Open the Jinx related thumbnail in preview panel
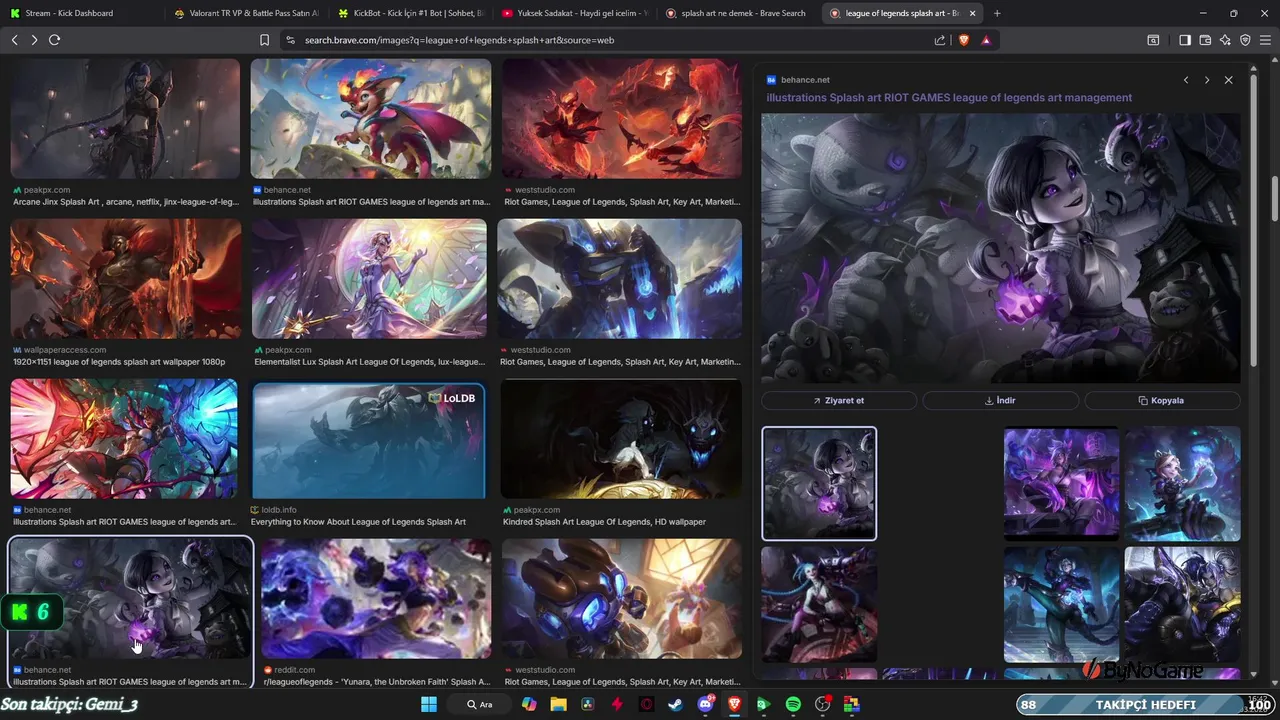This screenshot has width=1280, height=720. coord(819,604)
